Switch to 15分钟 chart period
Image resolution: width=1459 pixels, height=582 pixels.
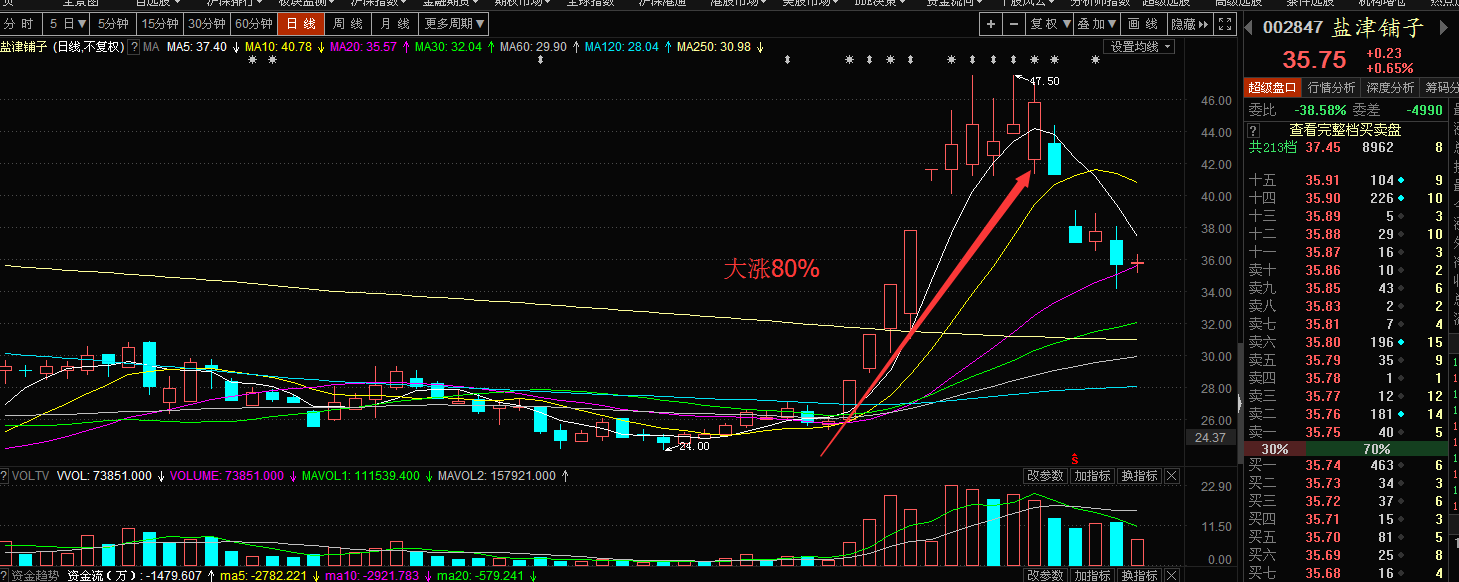[x=160, y=23]
